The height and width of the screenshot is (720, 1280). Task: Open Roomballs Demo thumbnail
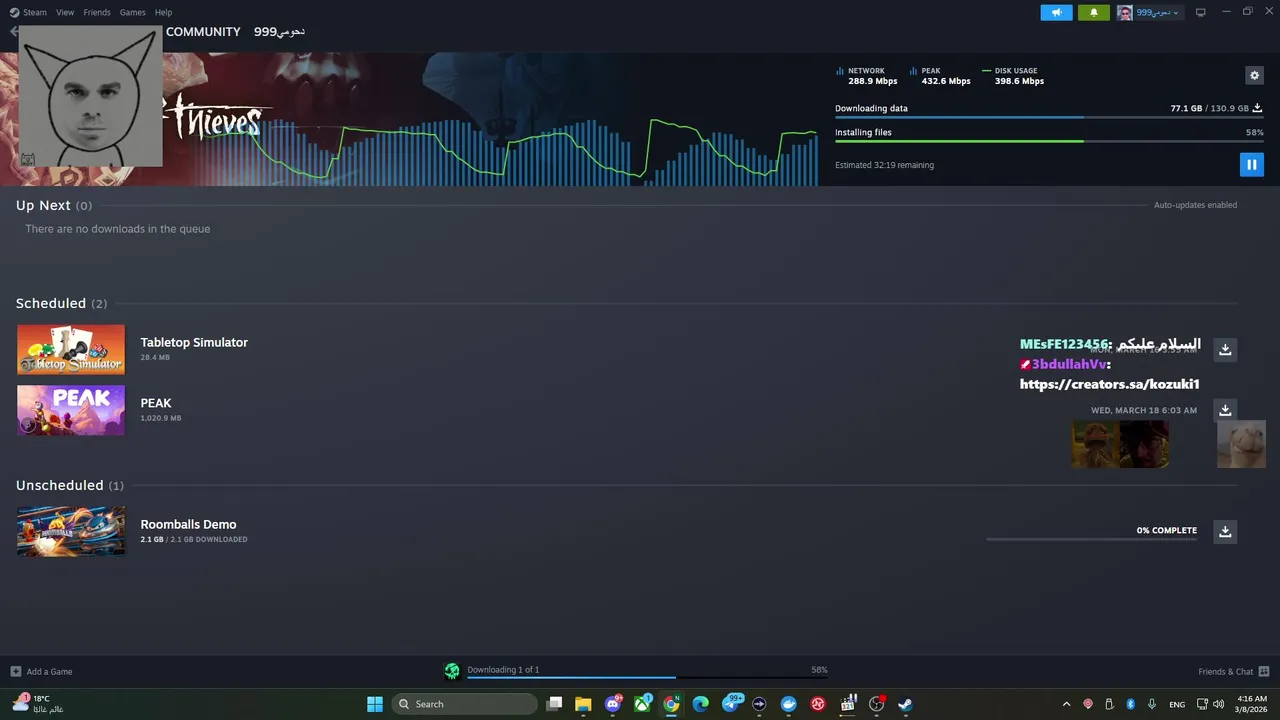(x=71, y=531)
